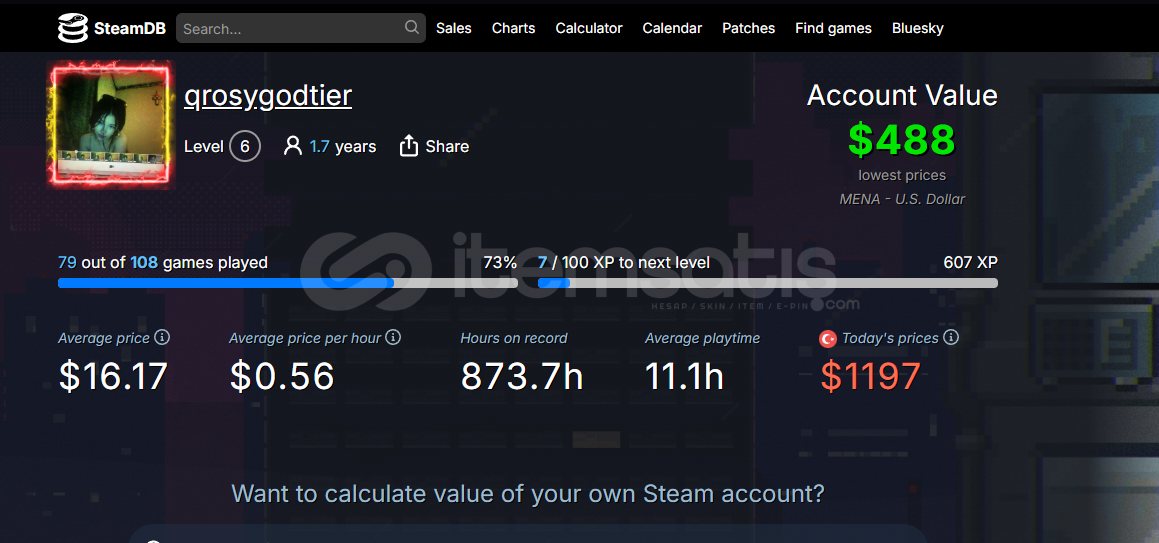Click the 11.1h average playtime value
The width and height of the screenshot is (1159, 543).
684,376
